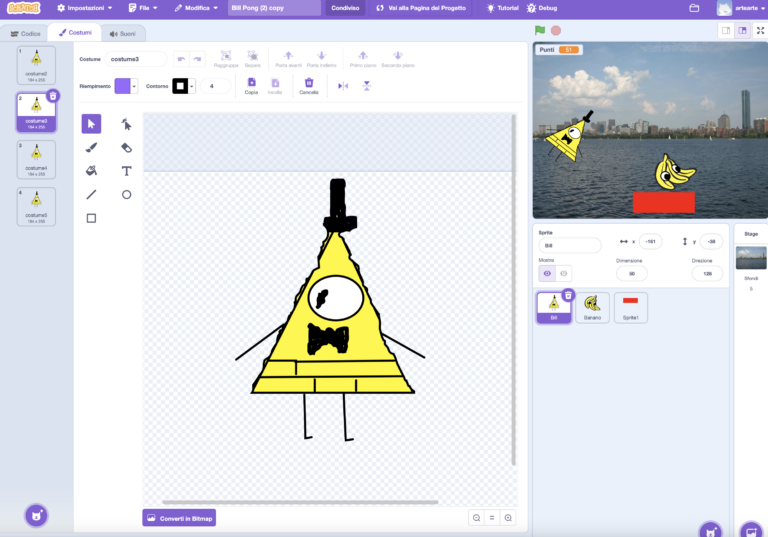
Task: Zoom in the costume canvas
Action: click(508, 518)
